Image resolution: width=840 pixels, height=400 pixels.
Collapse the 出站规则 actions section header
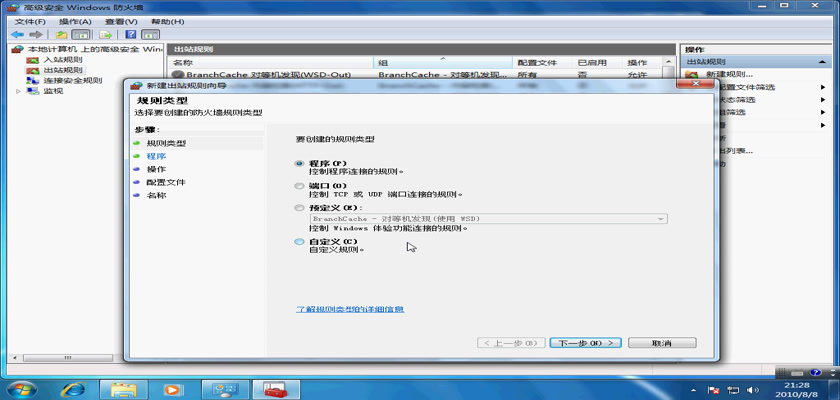tap(824, 62)
